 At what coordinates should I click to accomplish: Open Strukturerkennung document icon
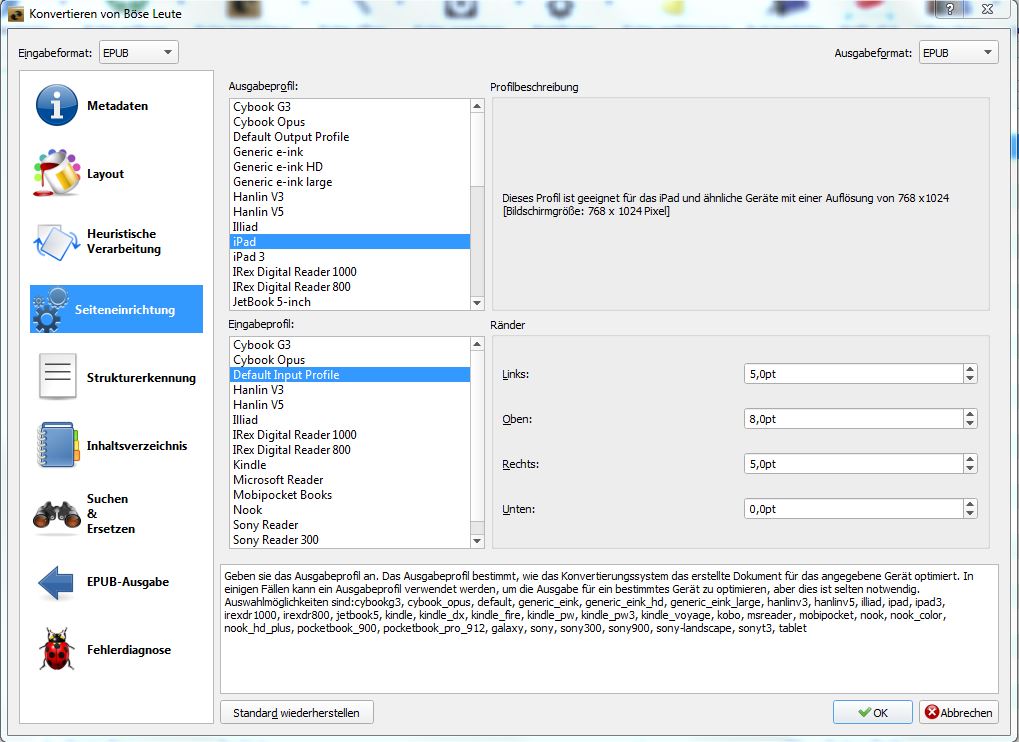57,377
